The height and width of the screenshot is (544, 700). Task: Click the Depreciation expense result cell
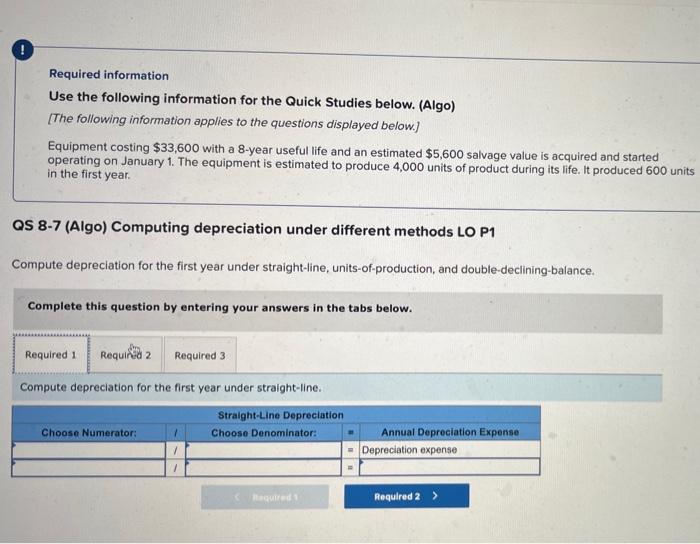tap(450, 449)
